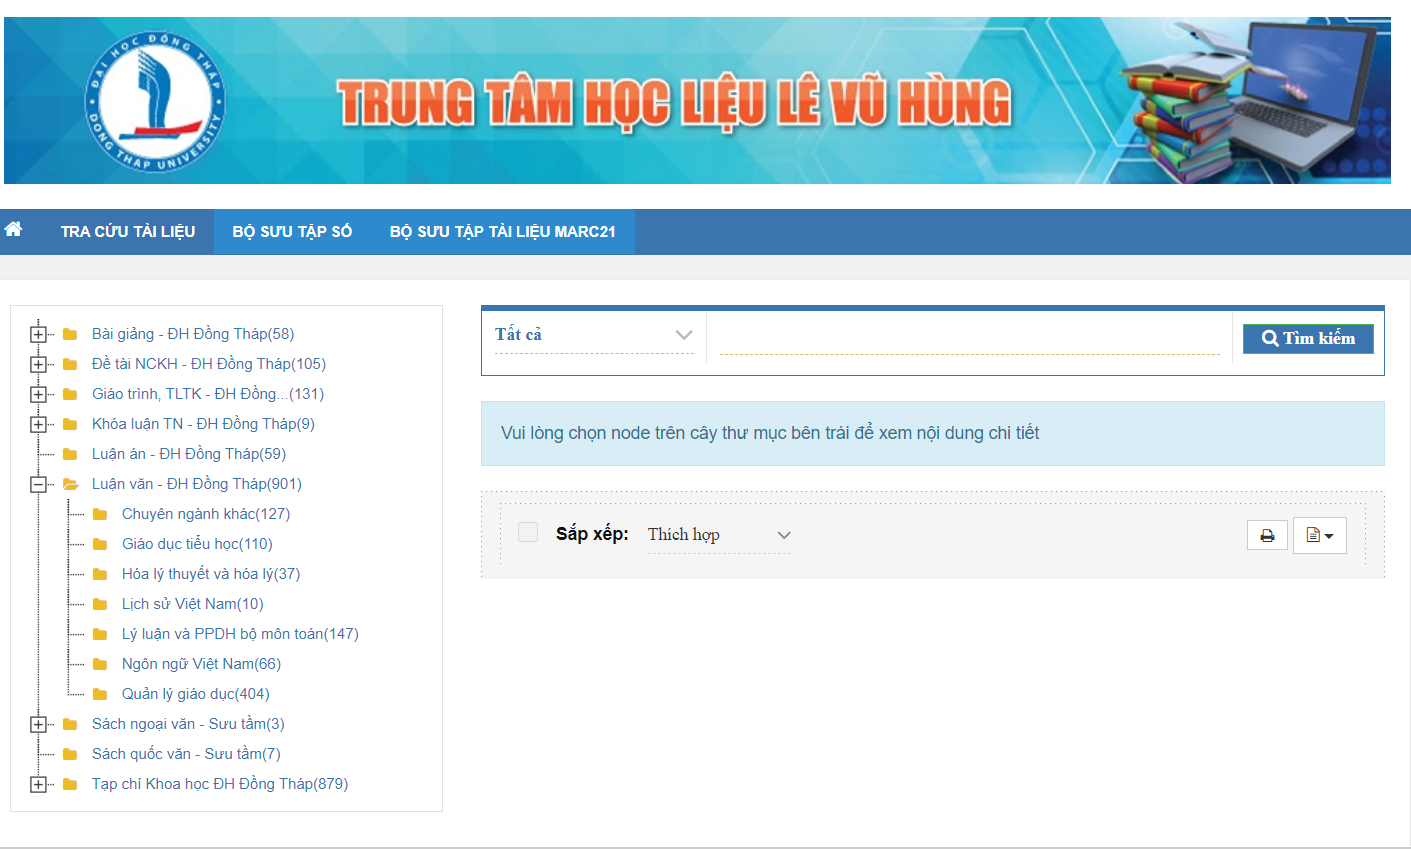Open Giáo dục tiểu học(110) folder
This screenshot has width=1411, height=849.
click(197, 544)
